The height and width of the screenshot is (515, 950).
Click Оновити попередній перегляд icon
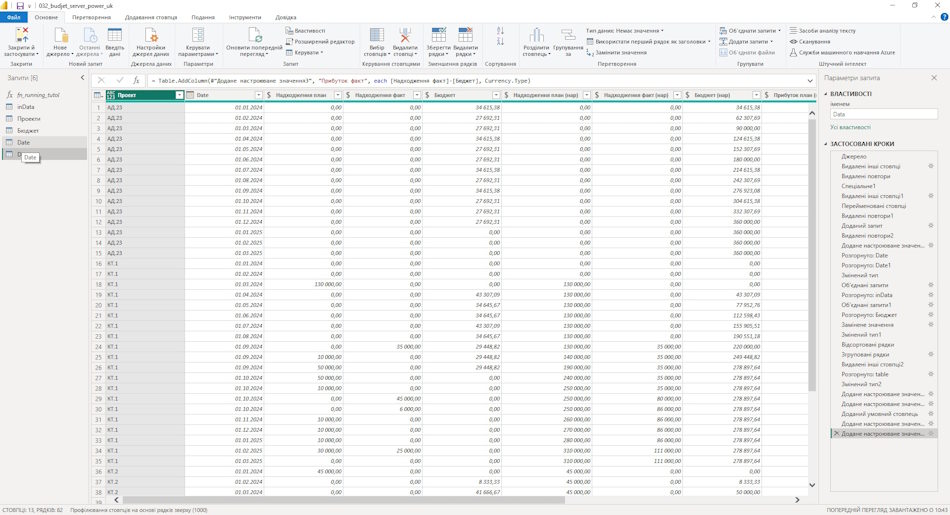[254, 35]
